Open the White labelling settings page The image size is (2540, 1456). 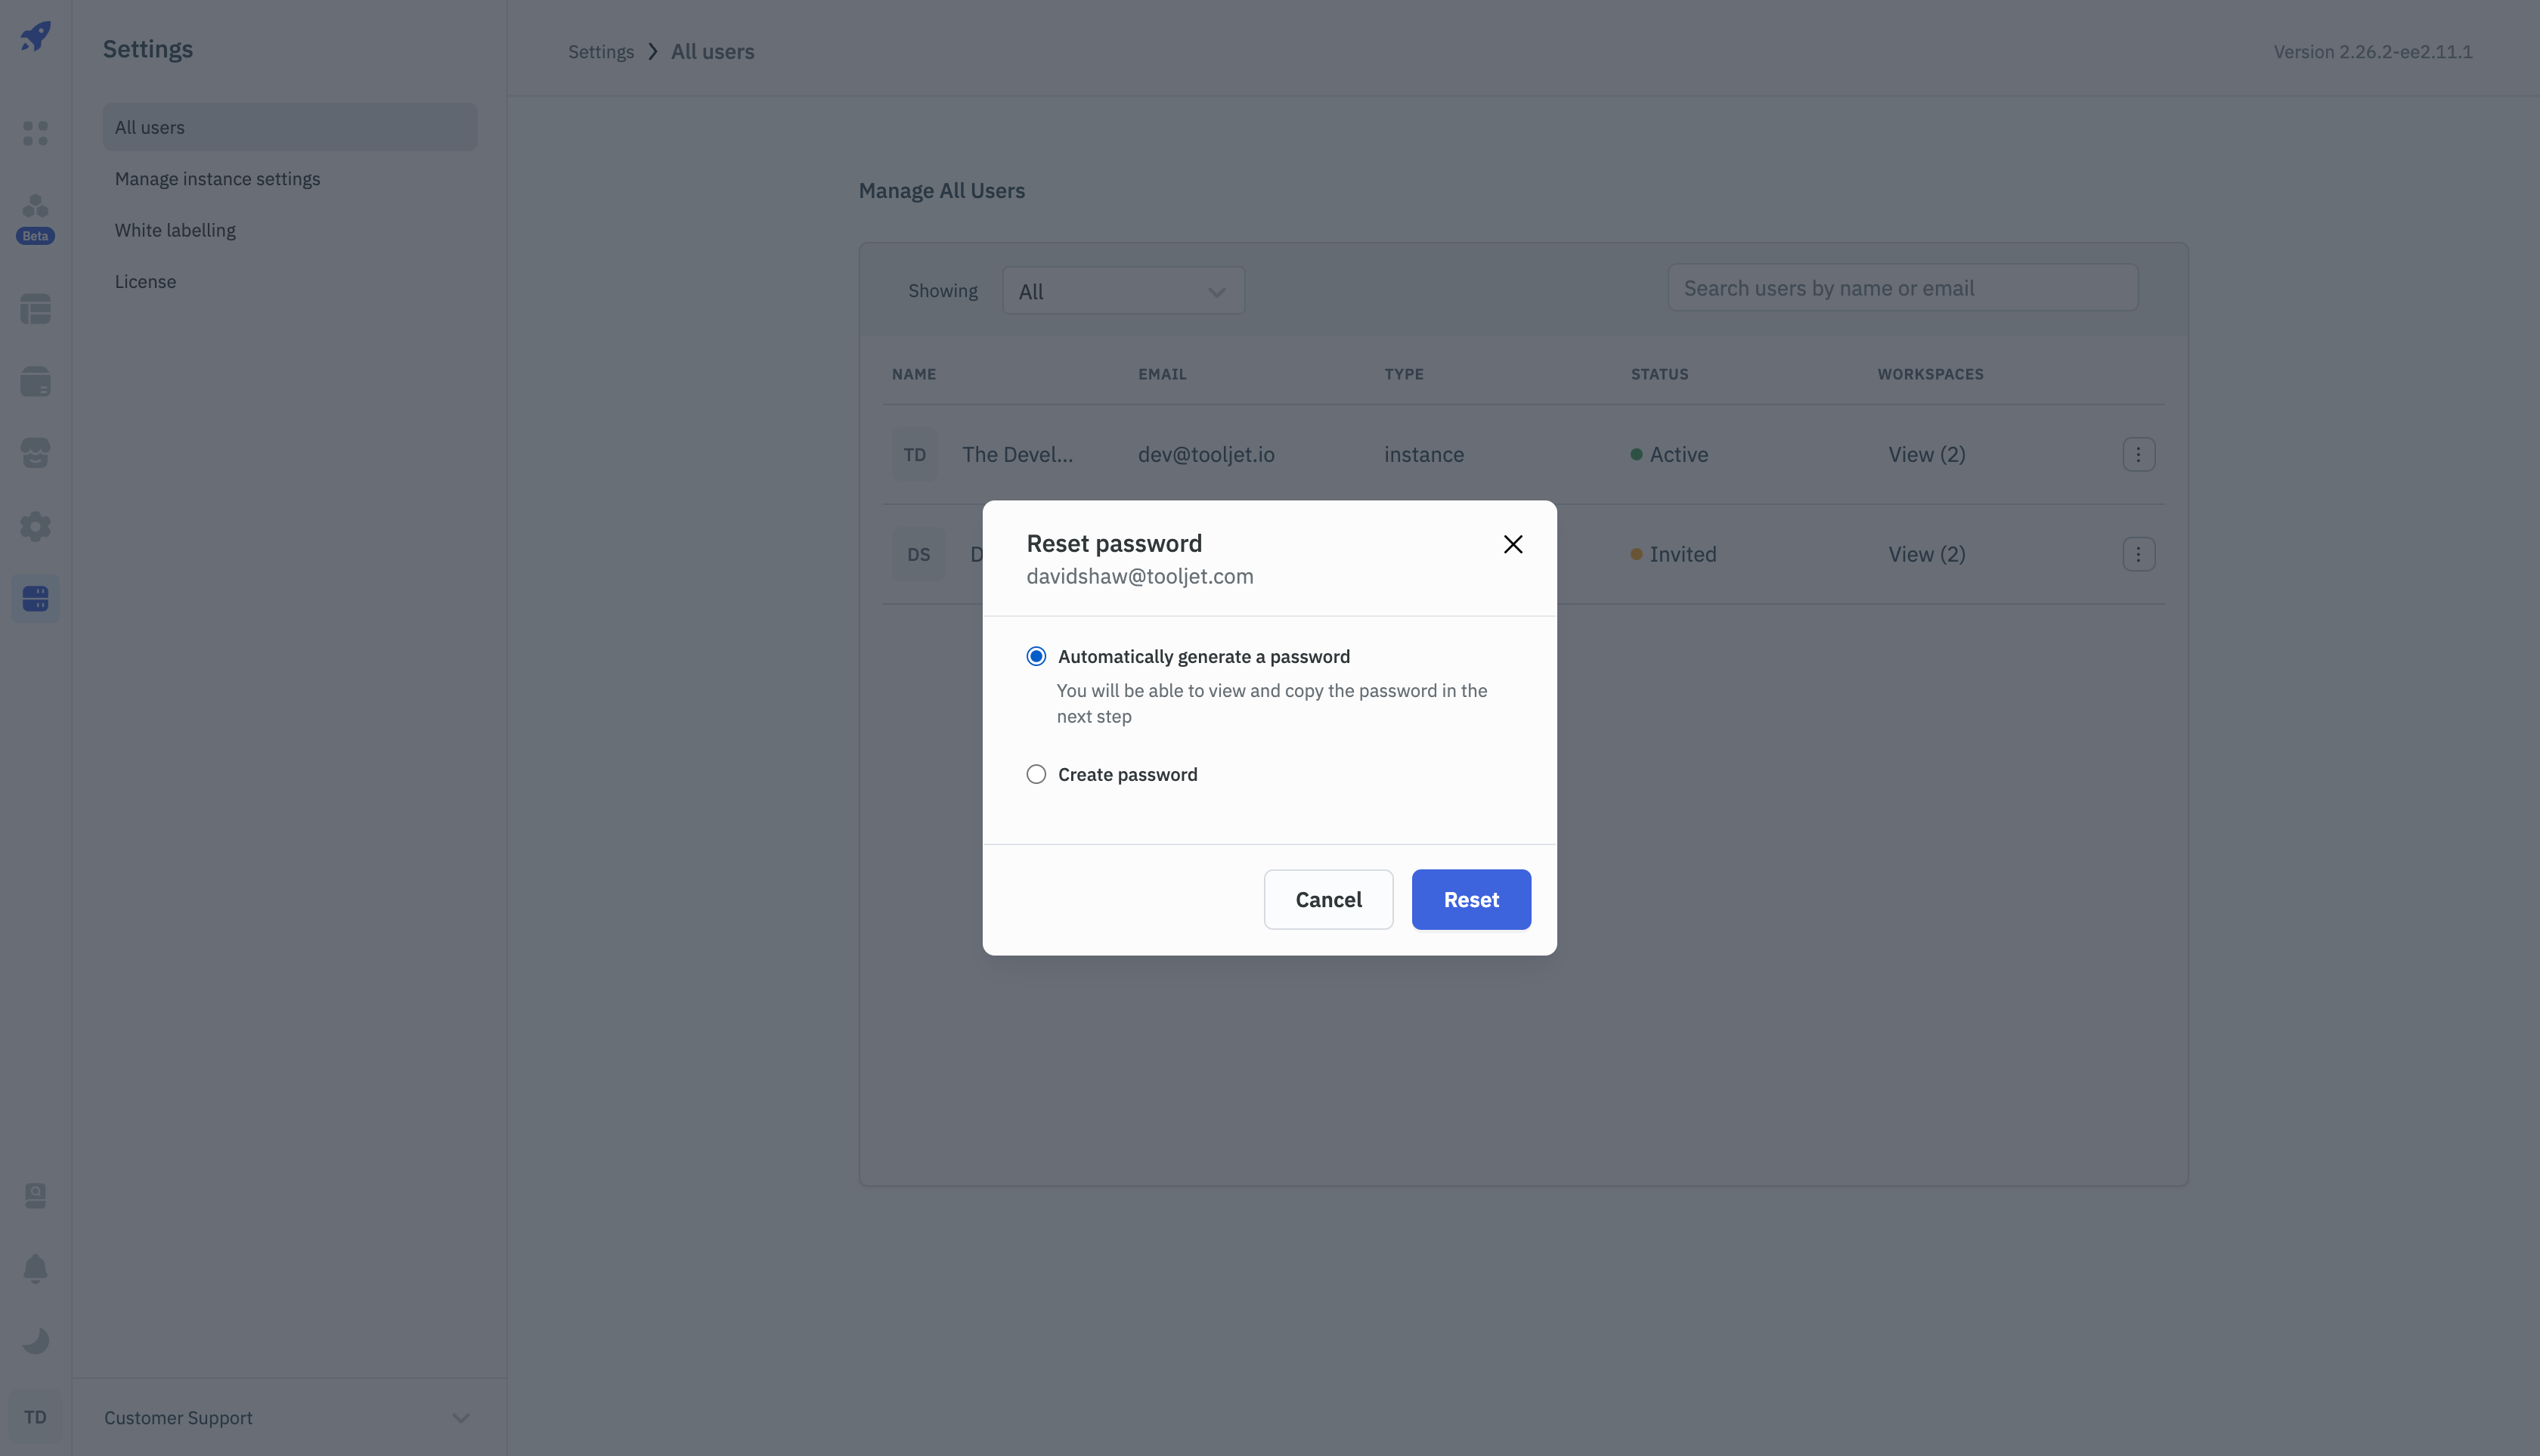pos(175,230)
